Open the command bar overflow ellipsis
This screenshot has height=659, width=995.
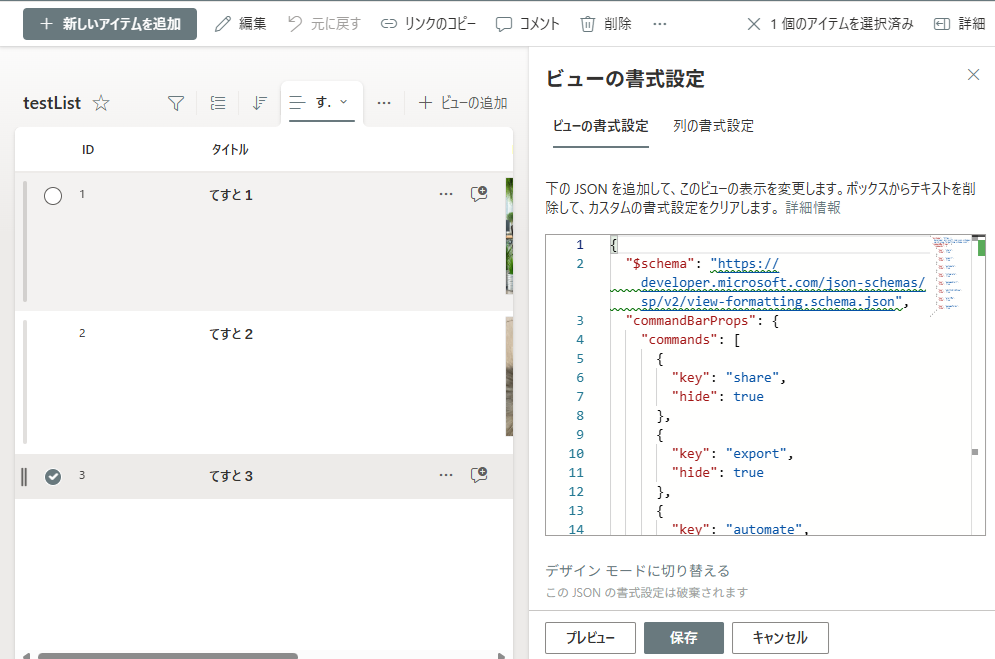(660, 24)
